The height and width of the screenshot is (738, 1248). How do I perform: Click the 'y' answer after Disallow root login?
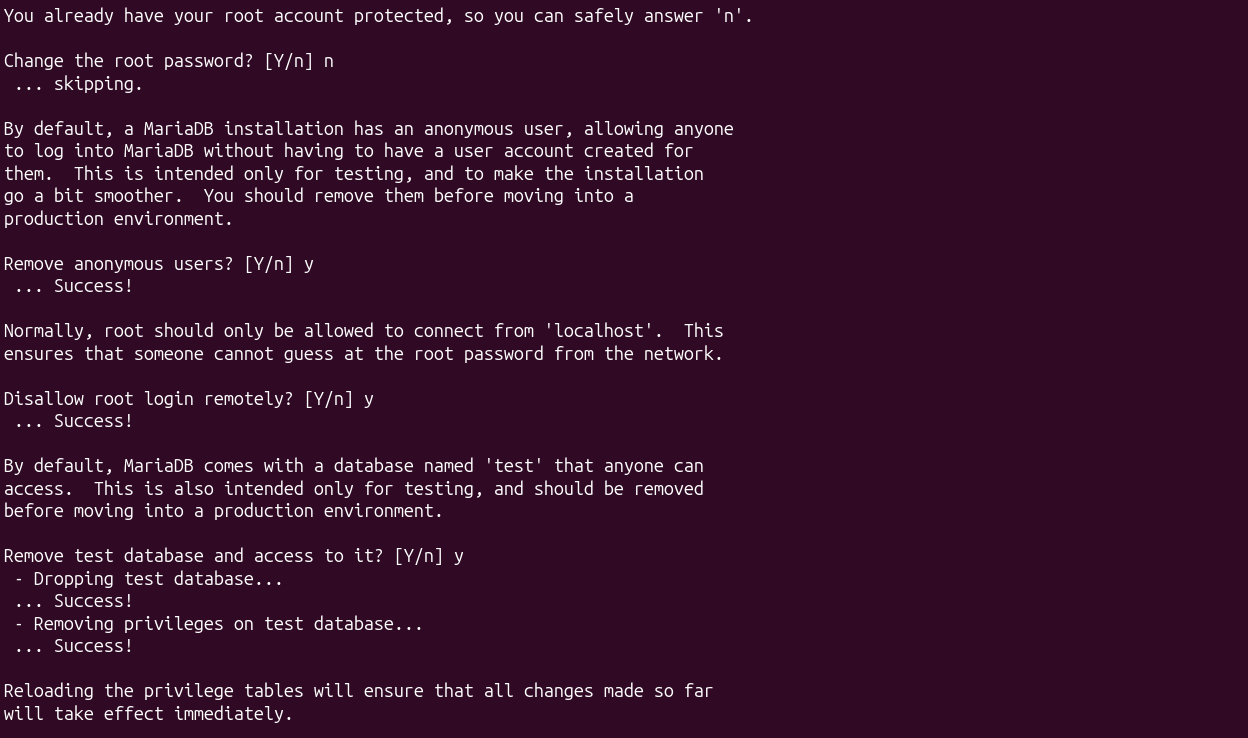(x=369, y=399)
